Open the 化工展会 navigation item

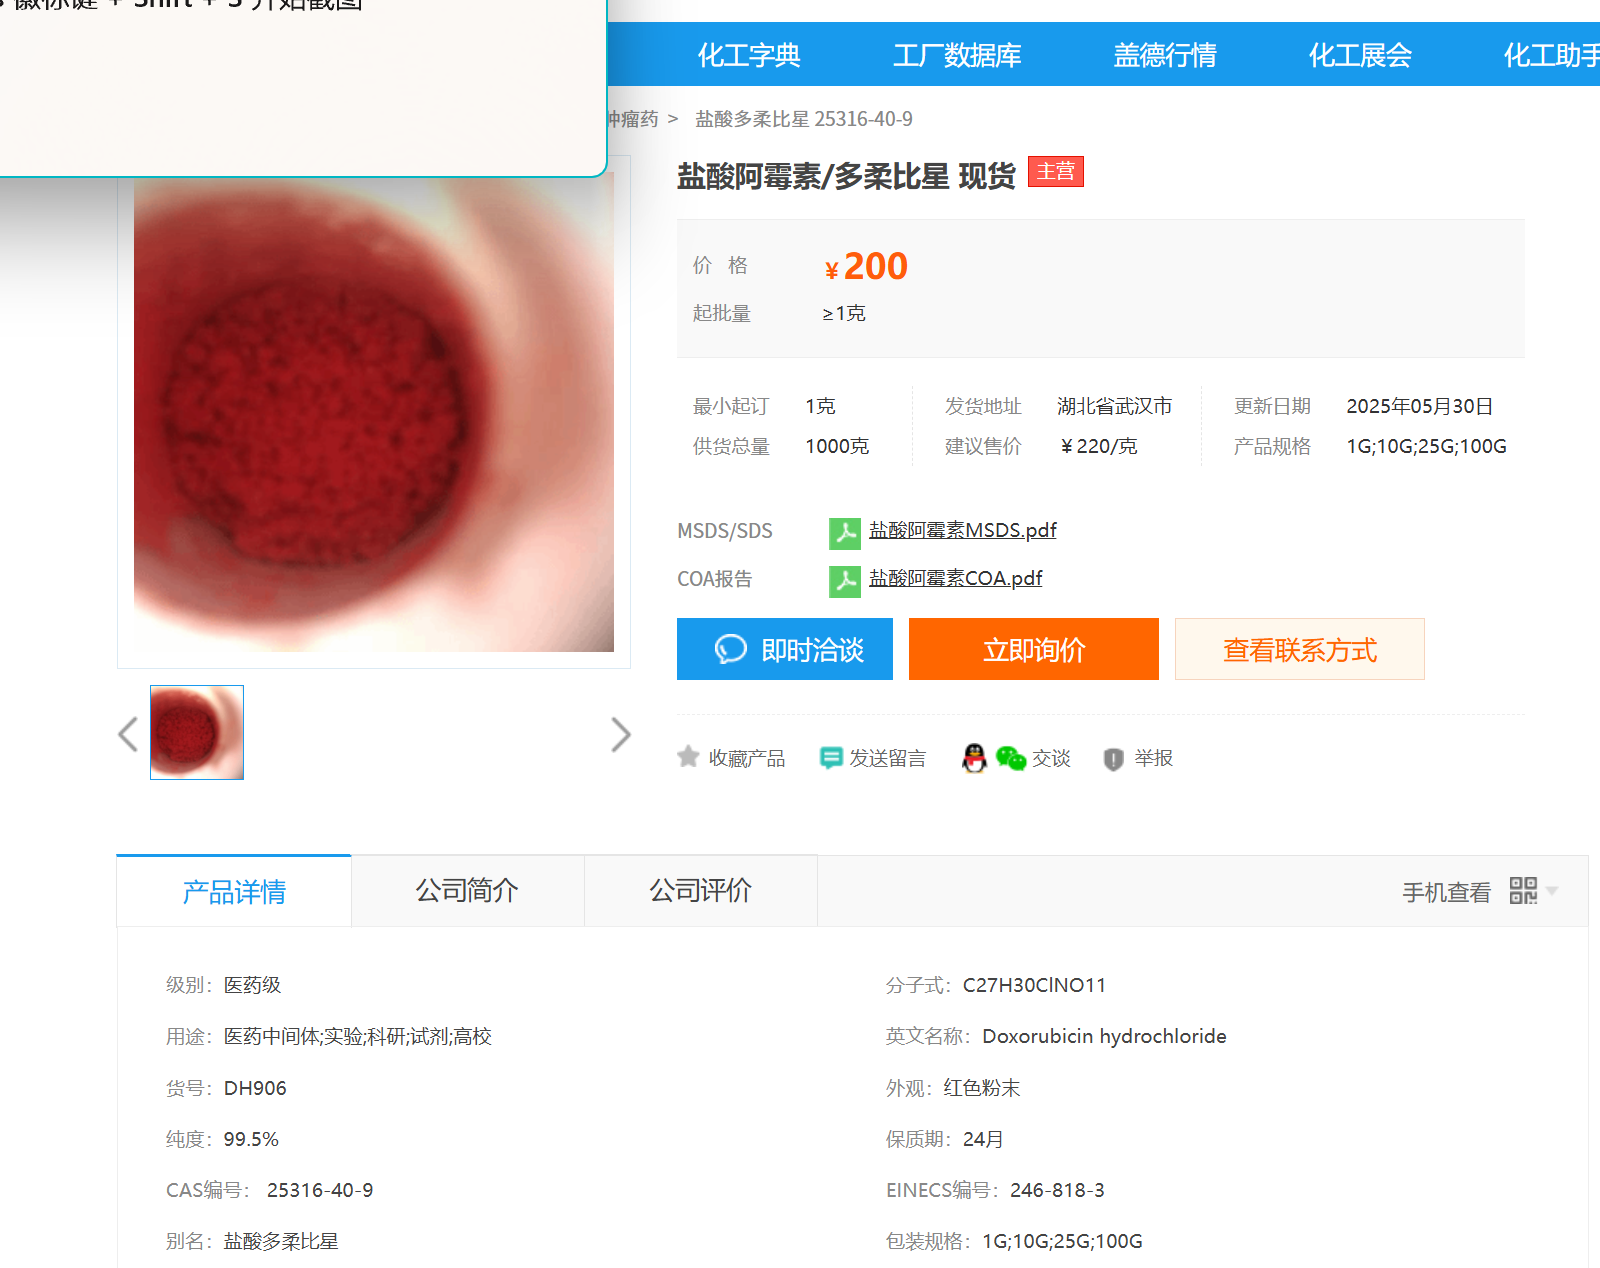(1360, 55)
